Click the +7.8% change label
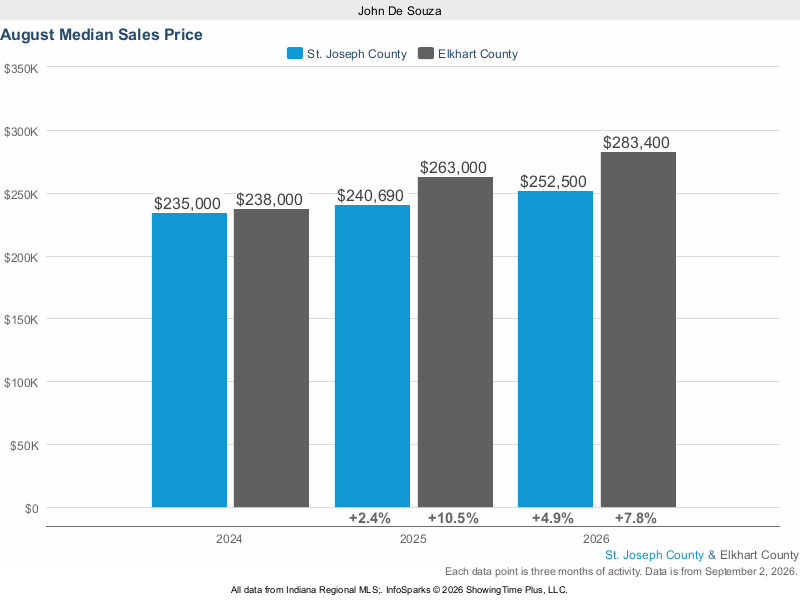The height and width of the screenshot is (600, 800). point(636,518)
